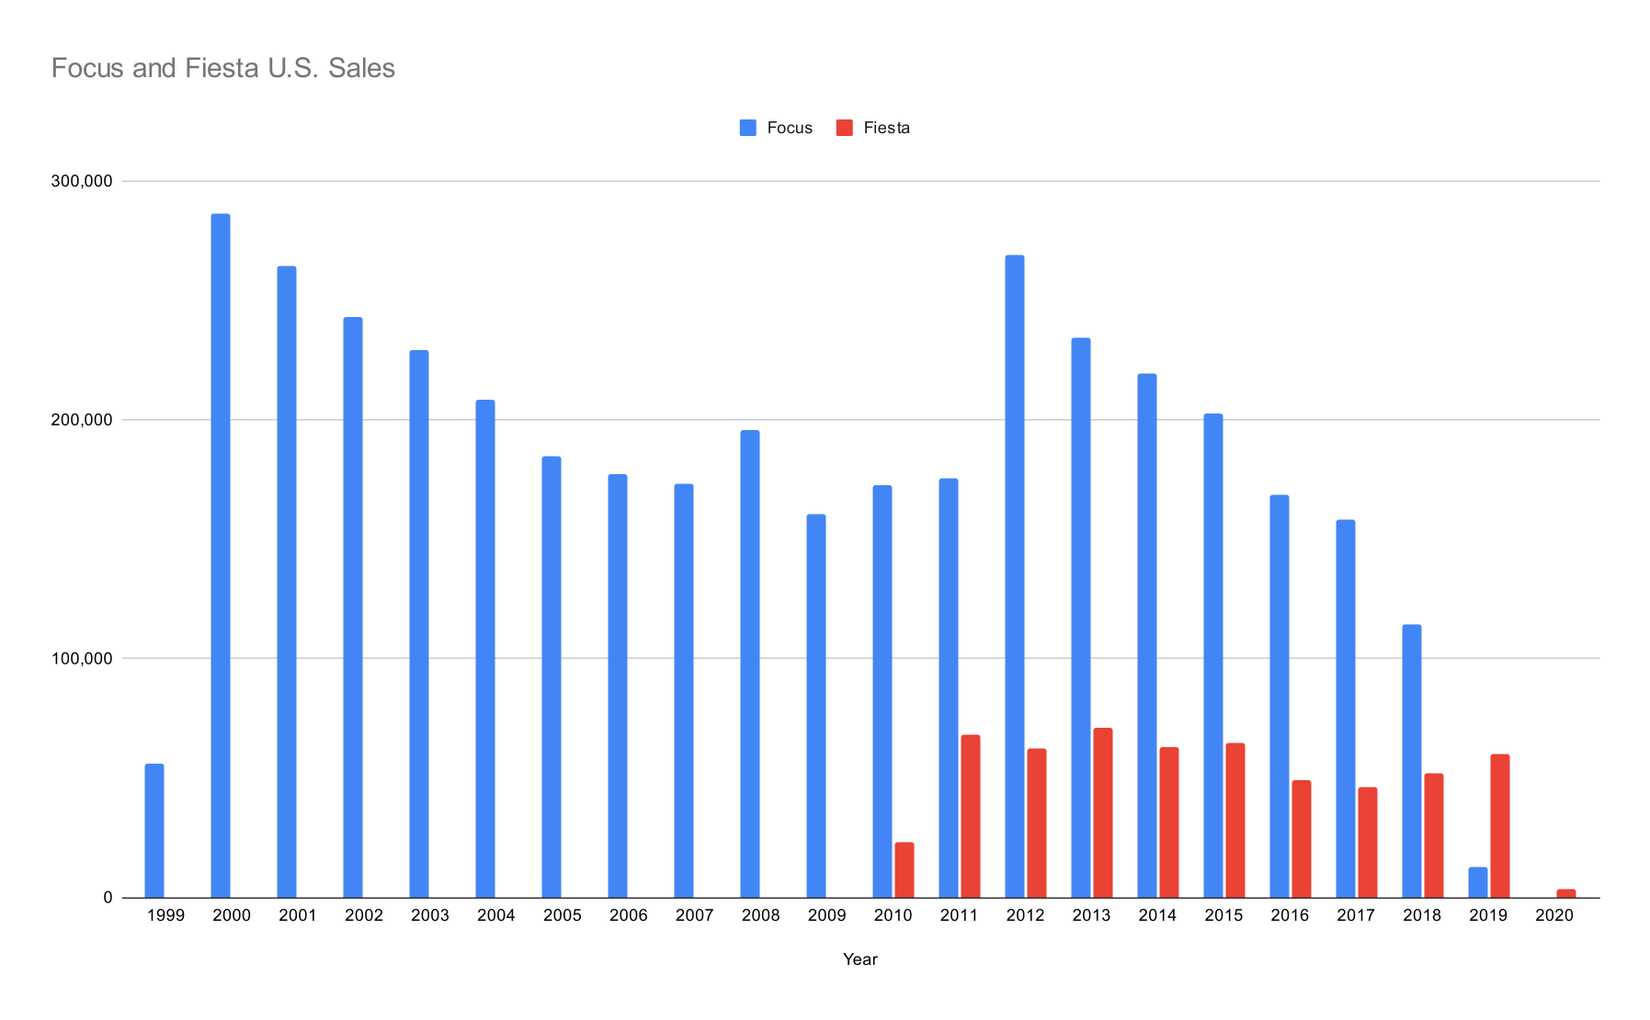Select the red Fiesta bar for 2020

point(1566,893)
